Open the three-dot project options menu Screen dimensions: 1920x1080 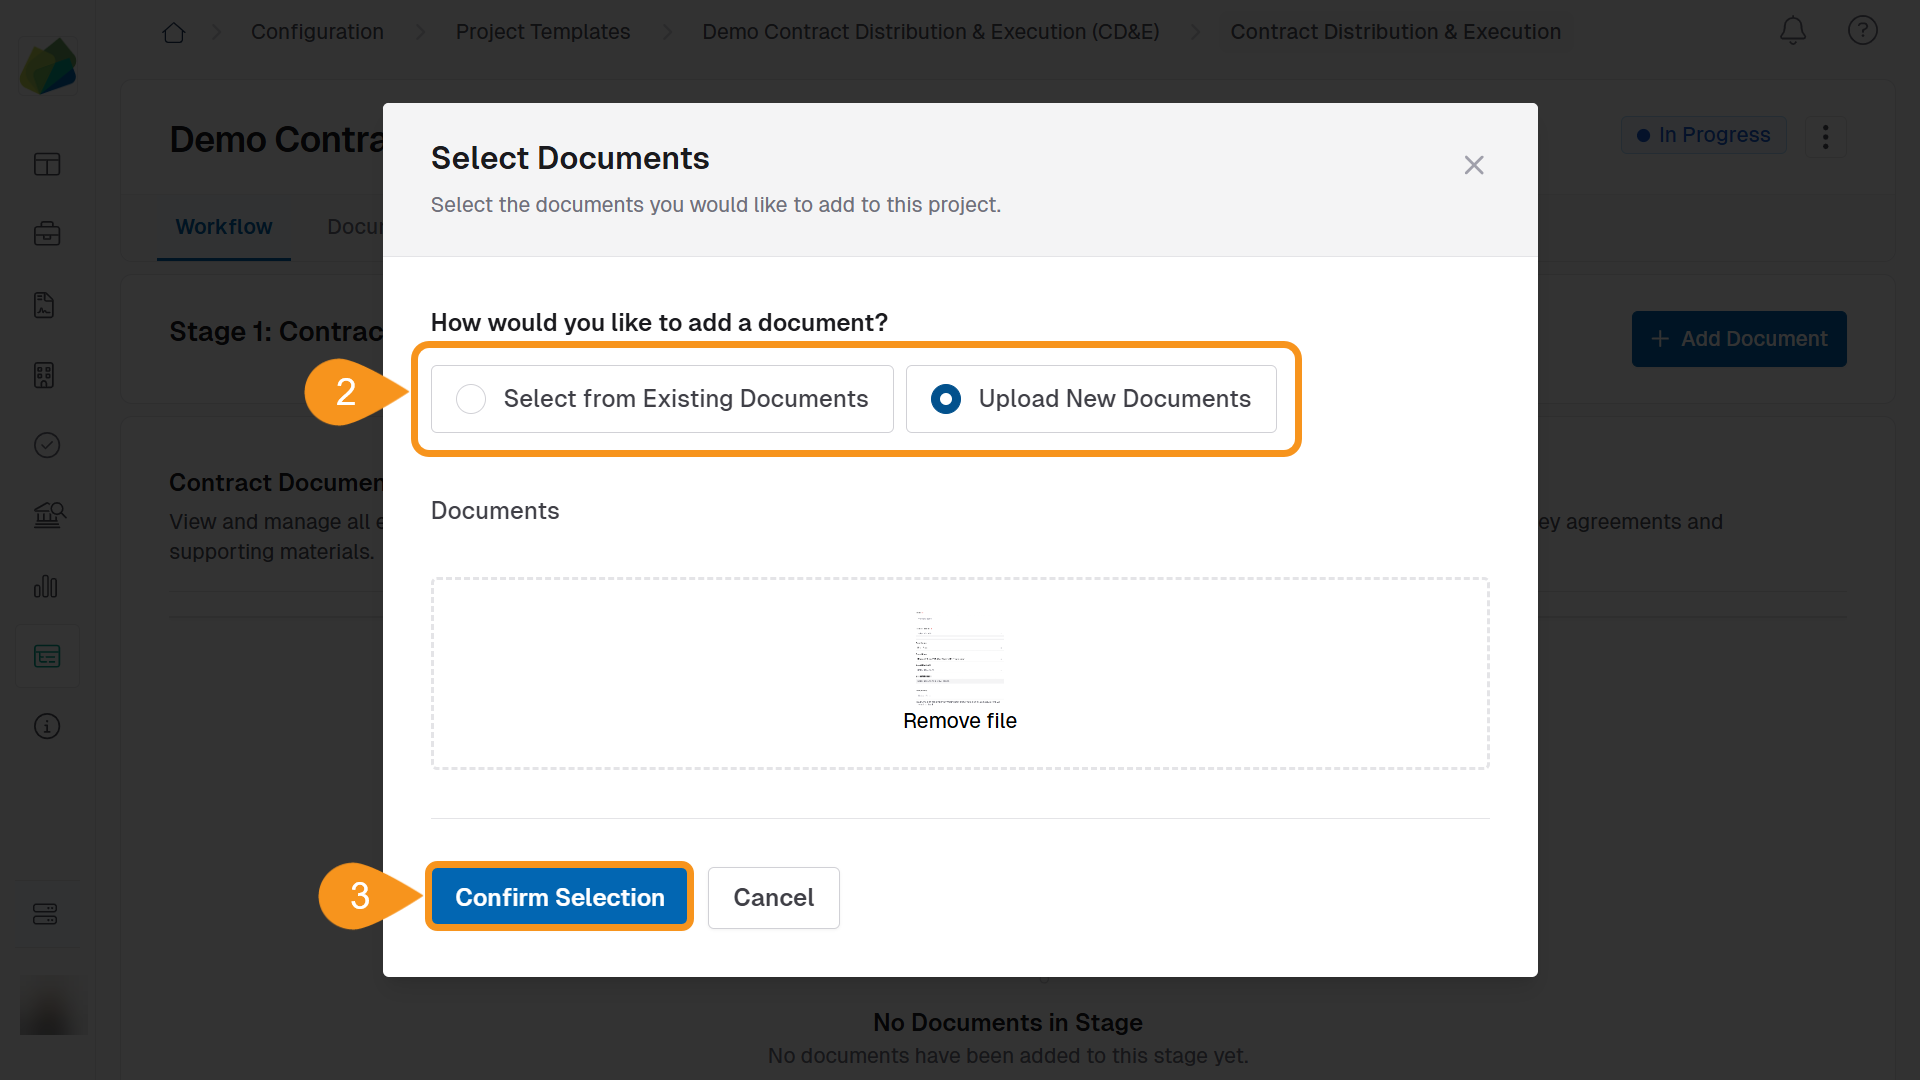click(x=1825, y=136)
